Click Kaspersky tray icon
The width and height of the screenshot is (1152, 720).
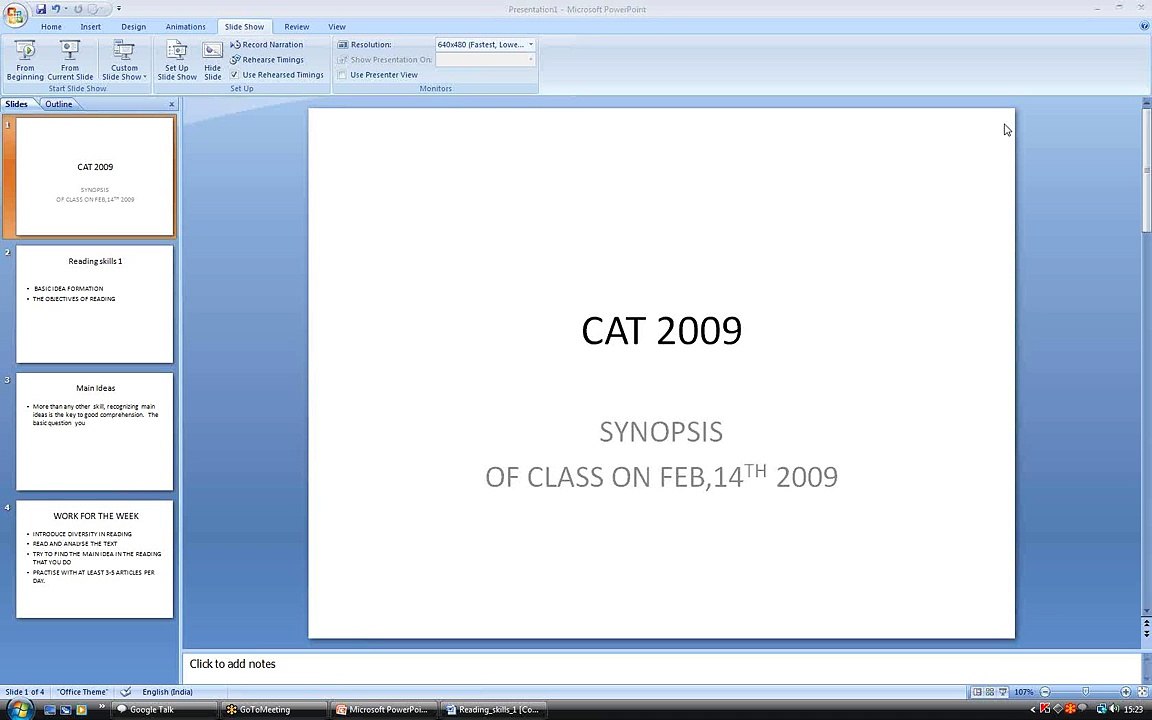1045,709
